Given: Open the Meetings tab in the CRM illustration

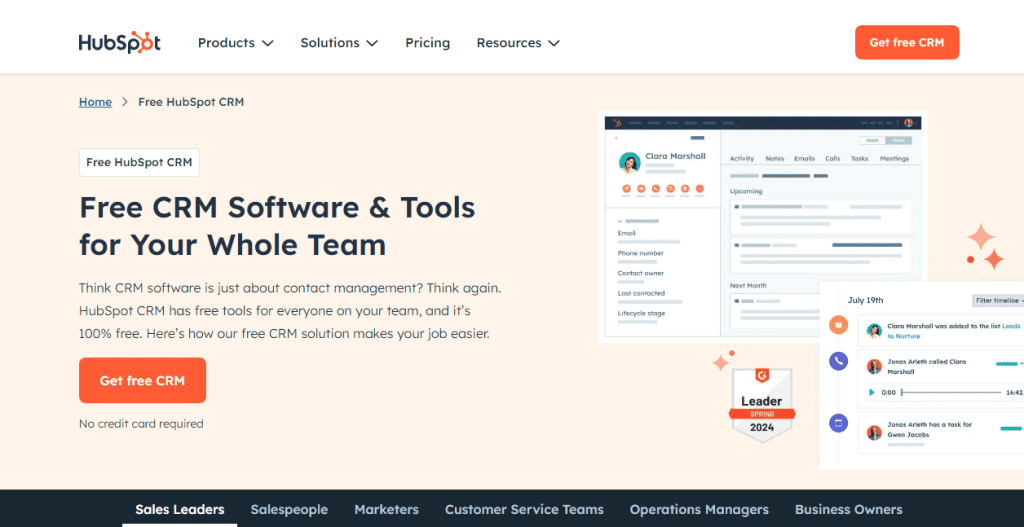Looking at the screenshot, I should [x=894, y=159].
